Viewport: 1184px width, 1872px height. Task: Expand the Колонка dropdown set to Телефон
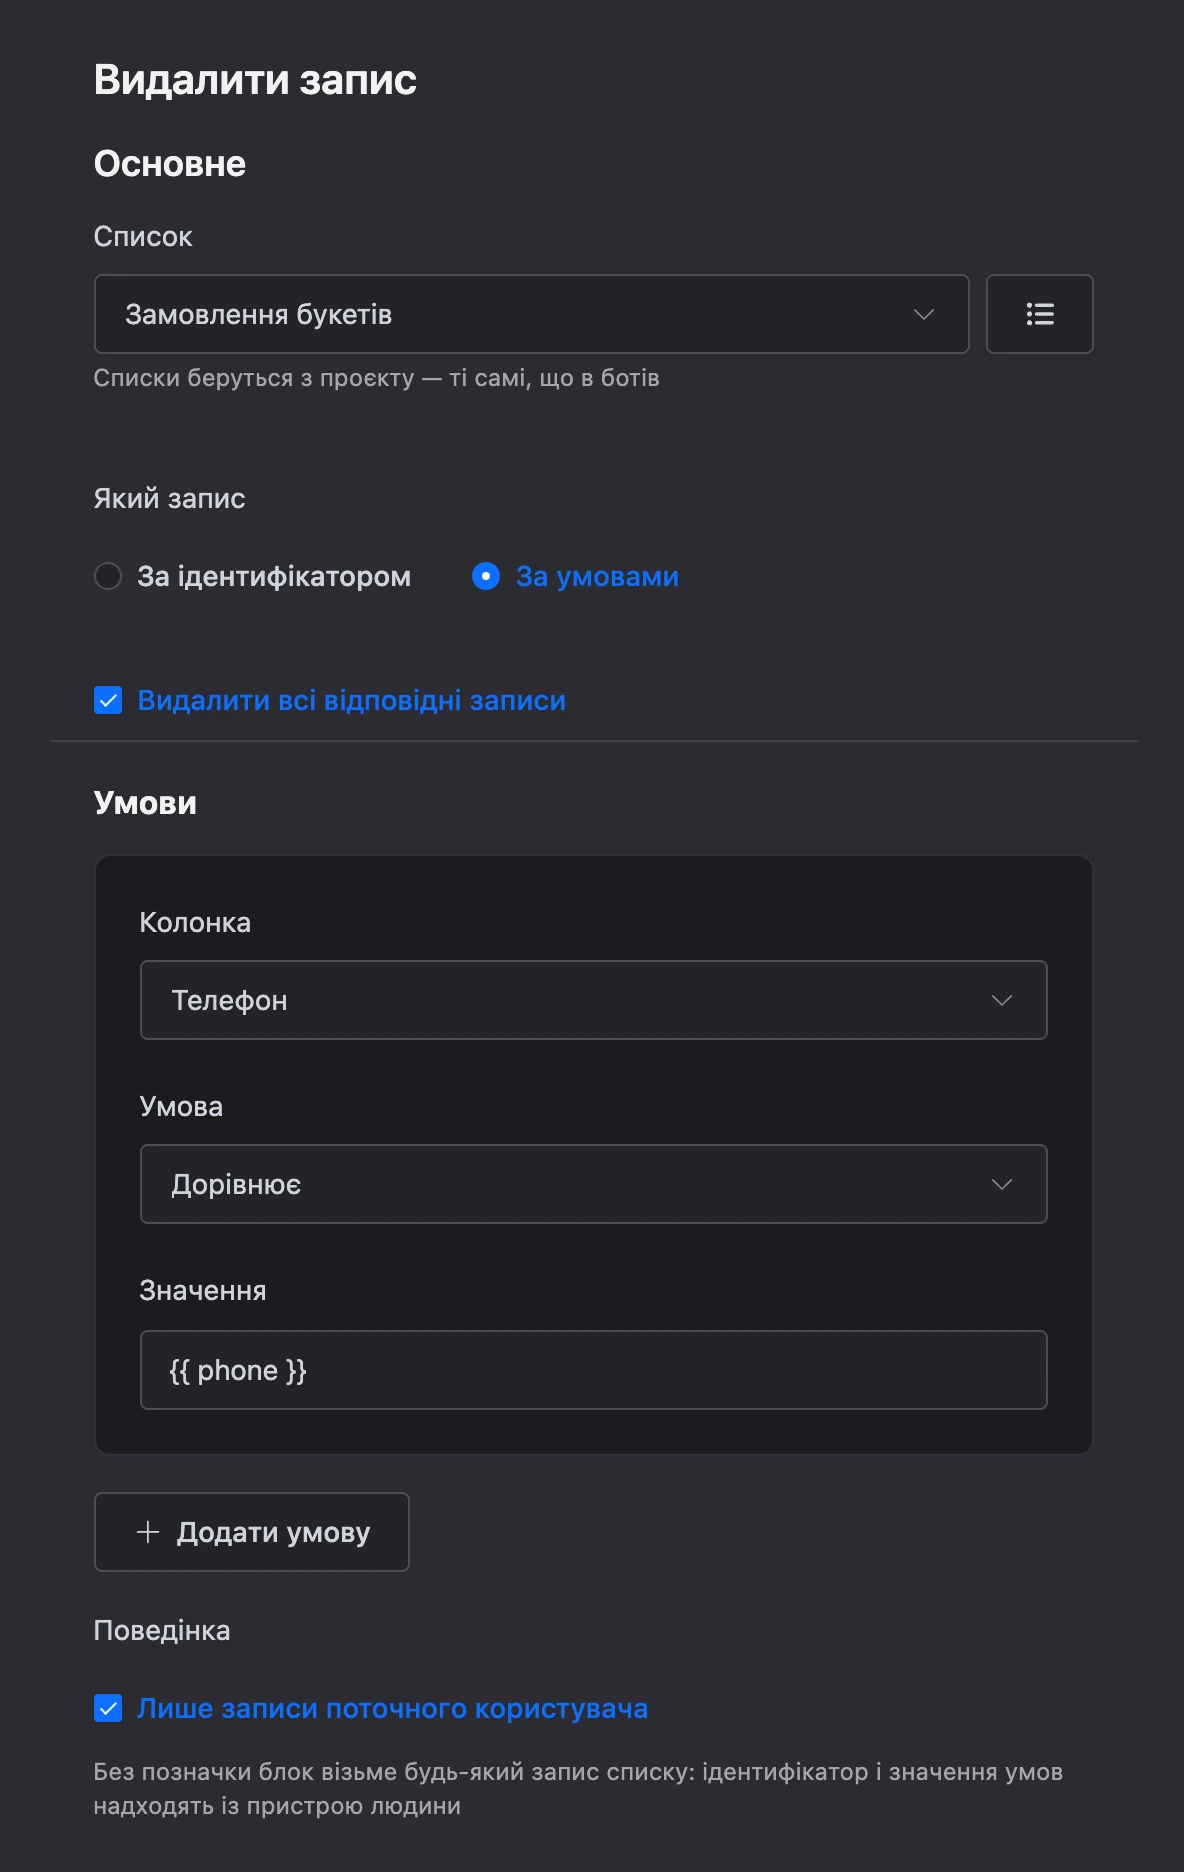tap(593, 1000)
